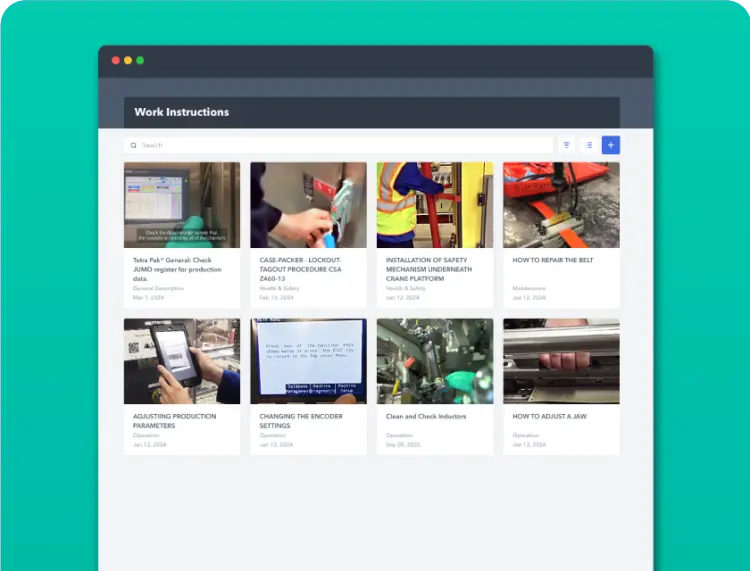Select title 'CHANGING THE ENCODER SETTINGS'

point(301,421)
